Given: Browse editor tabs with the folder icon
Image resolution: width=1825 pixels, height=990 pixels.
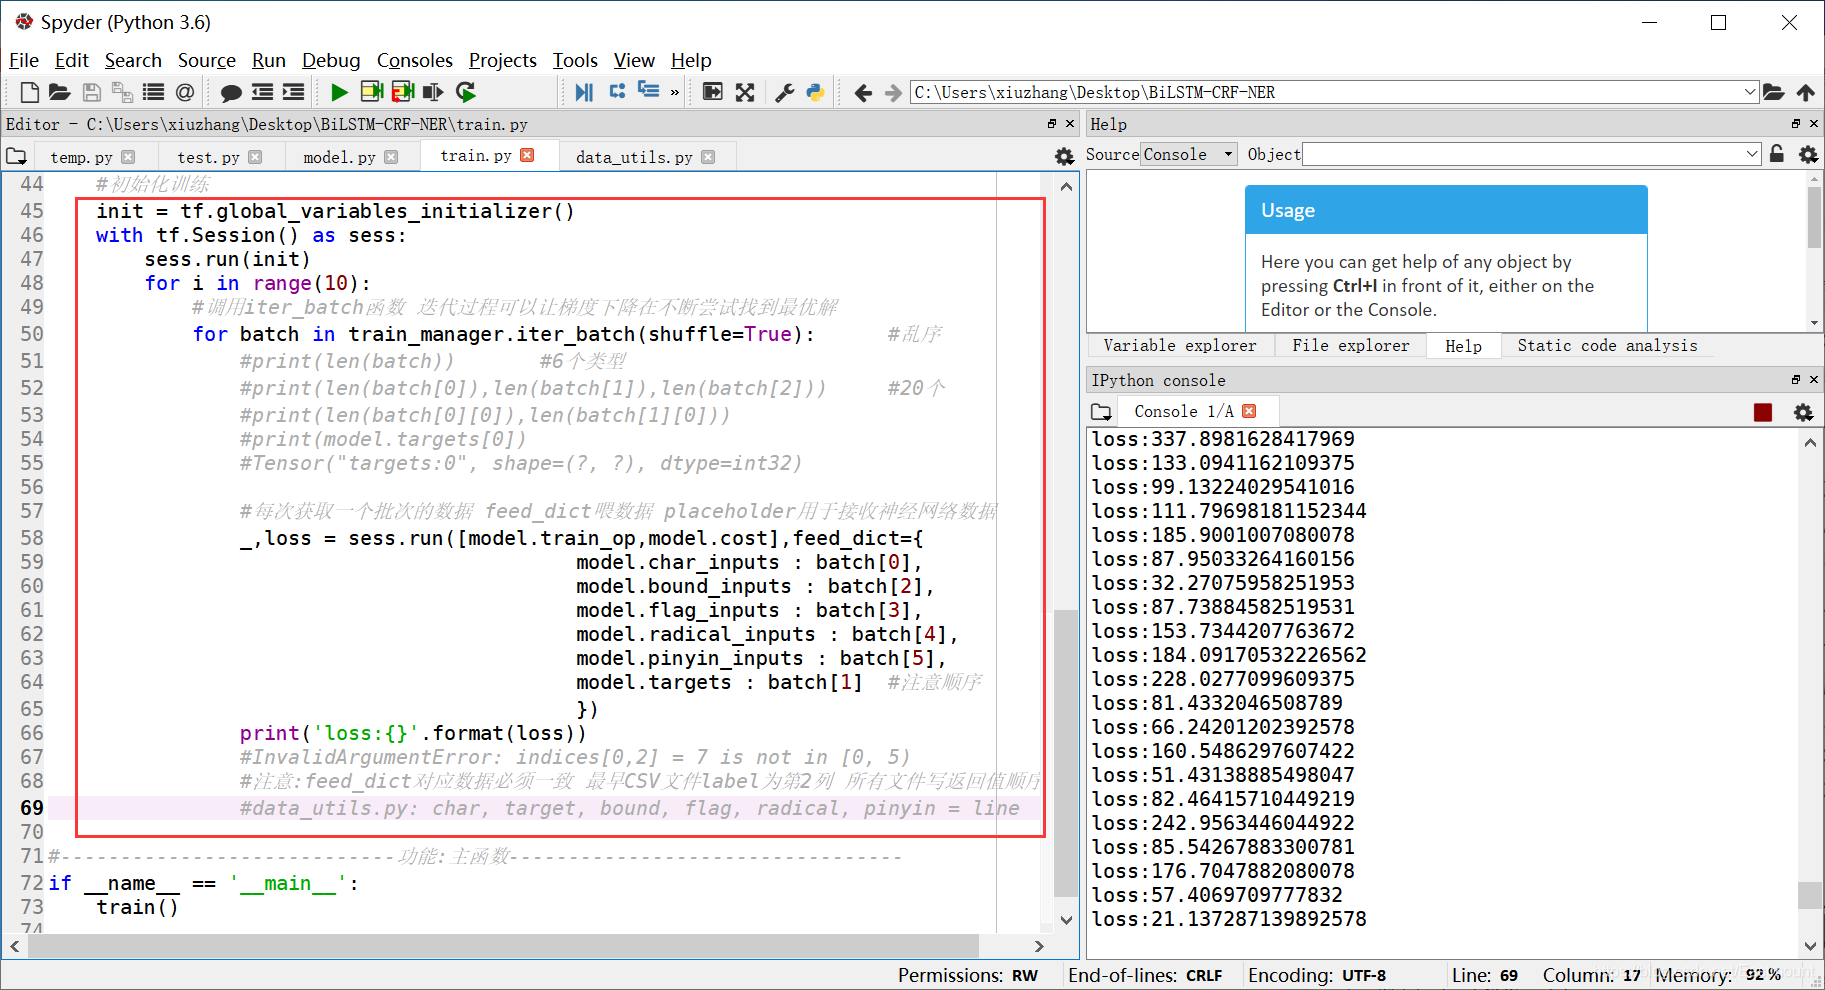Looking at the screenshot, I should 16,156.
